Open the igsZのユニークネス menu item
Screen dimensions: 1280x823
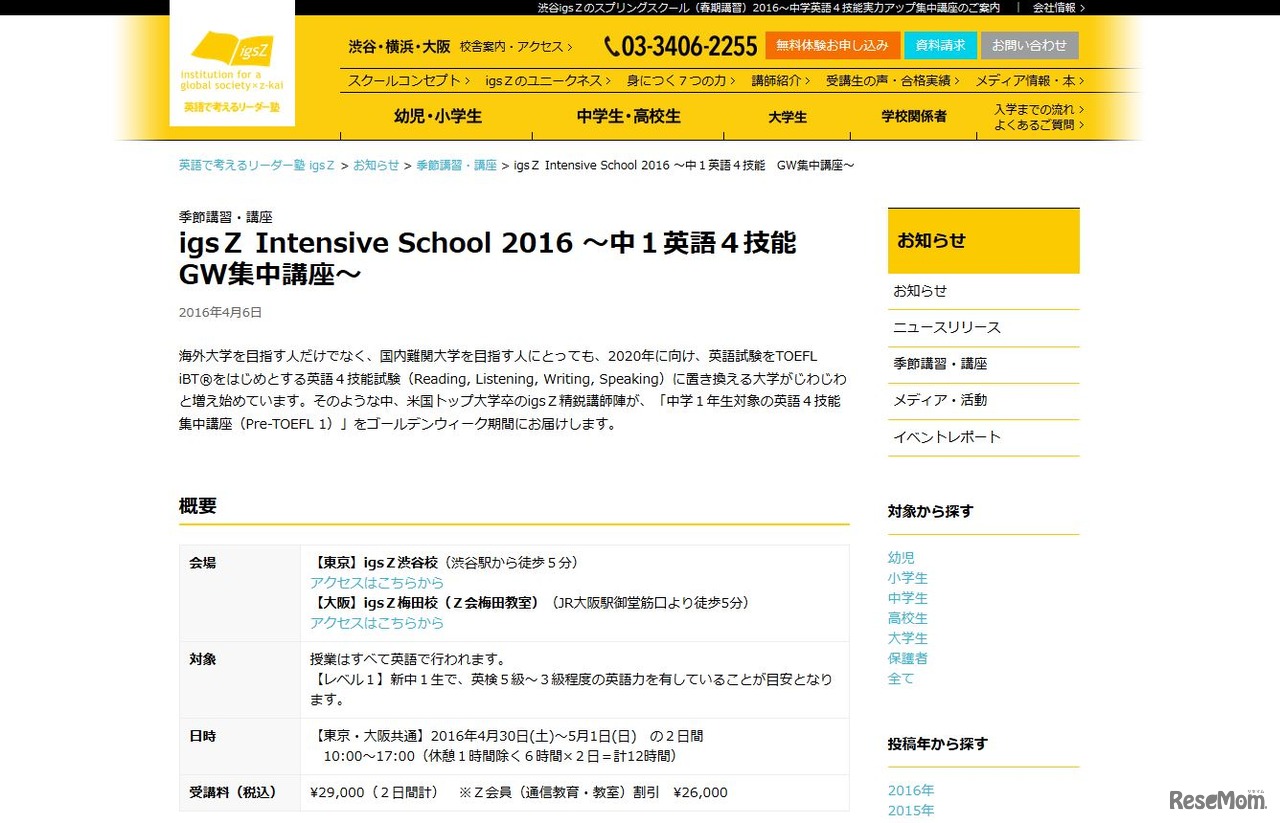tap(548, 81)
